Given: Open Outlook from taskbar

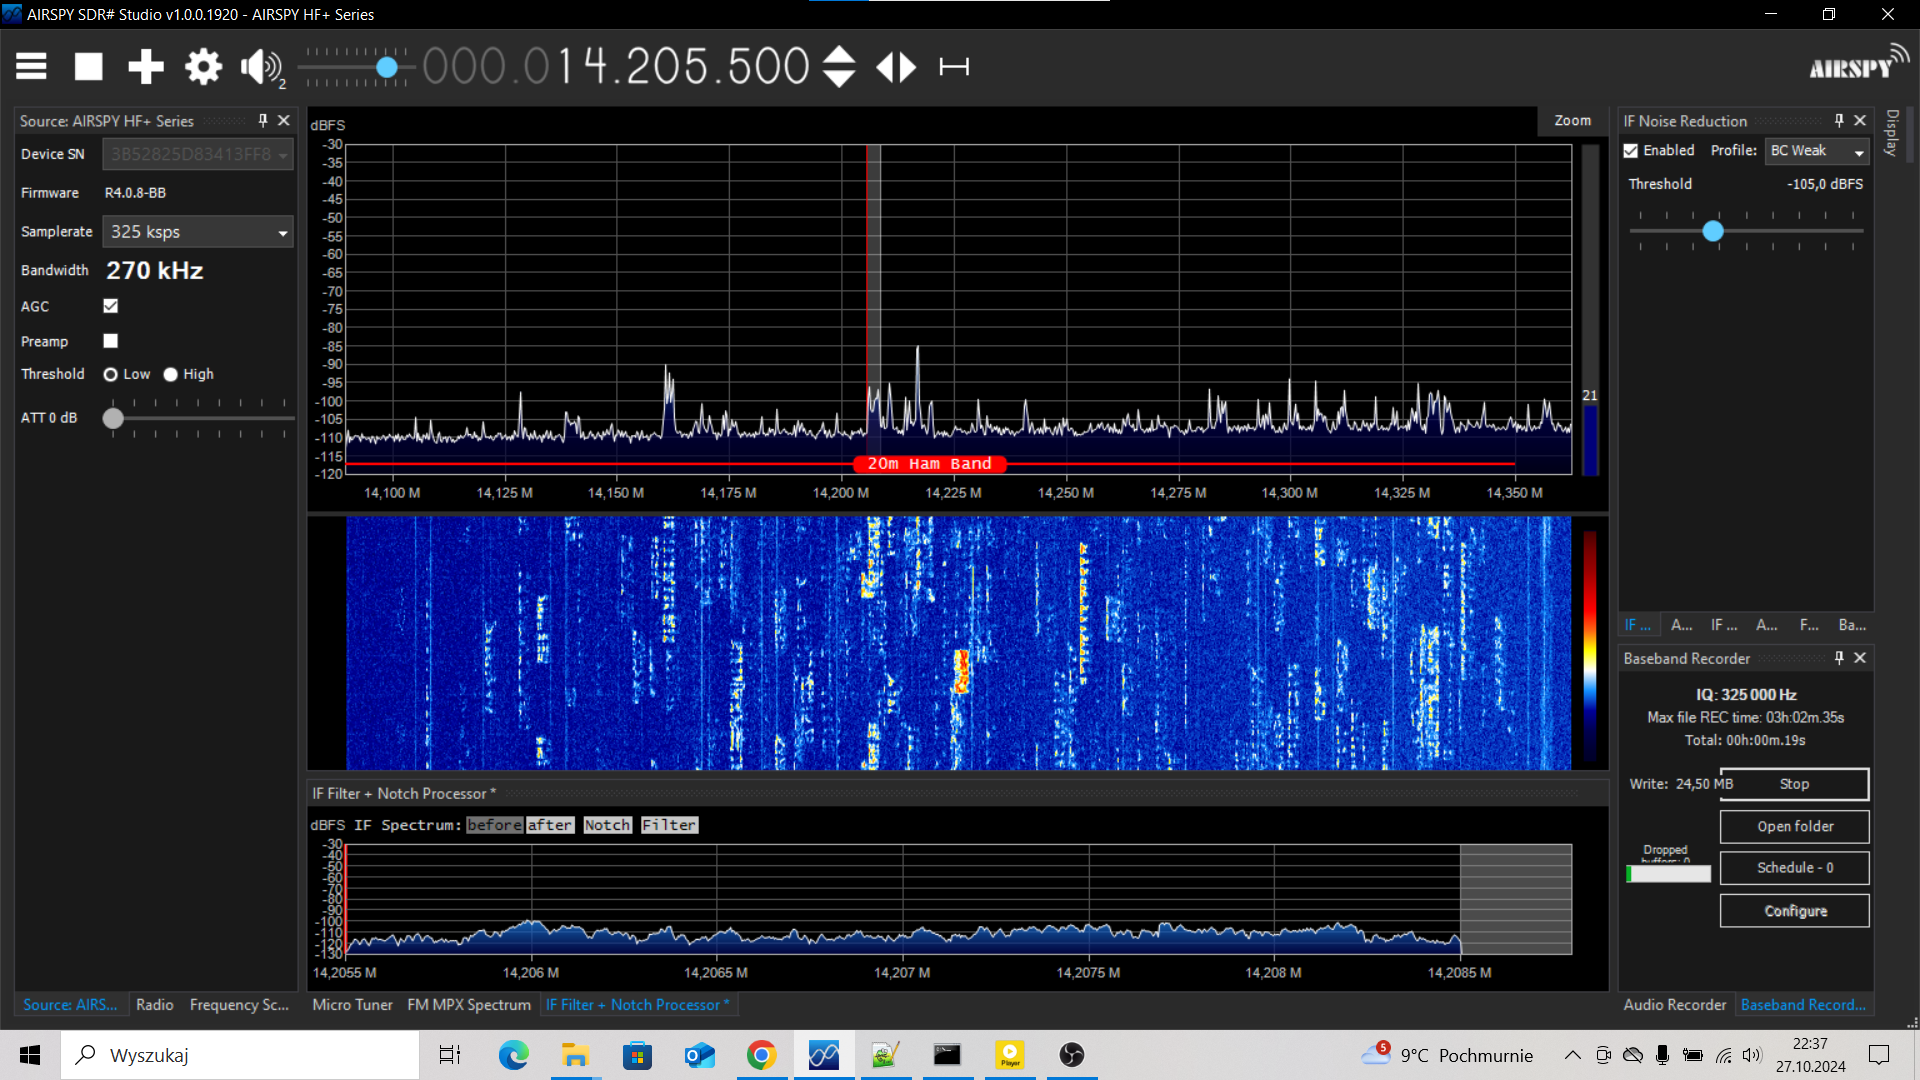Looking at the screenshot, I should pyautogui.click(x=699, y=1055).
